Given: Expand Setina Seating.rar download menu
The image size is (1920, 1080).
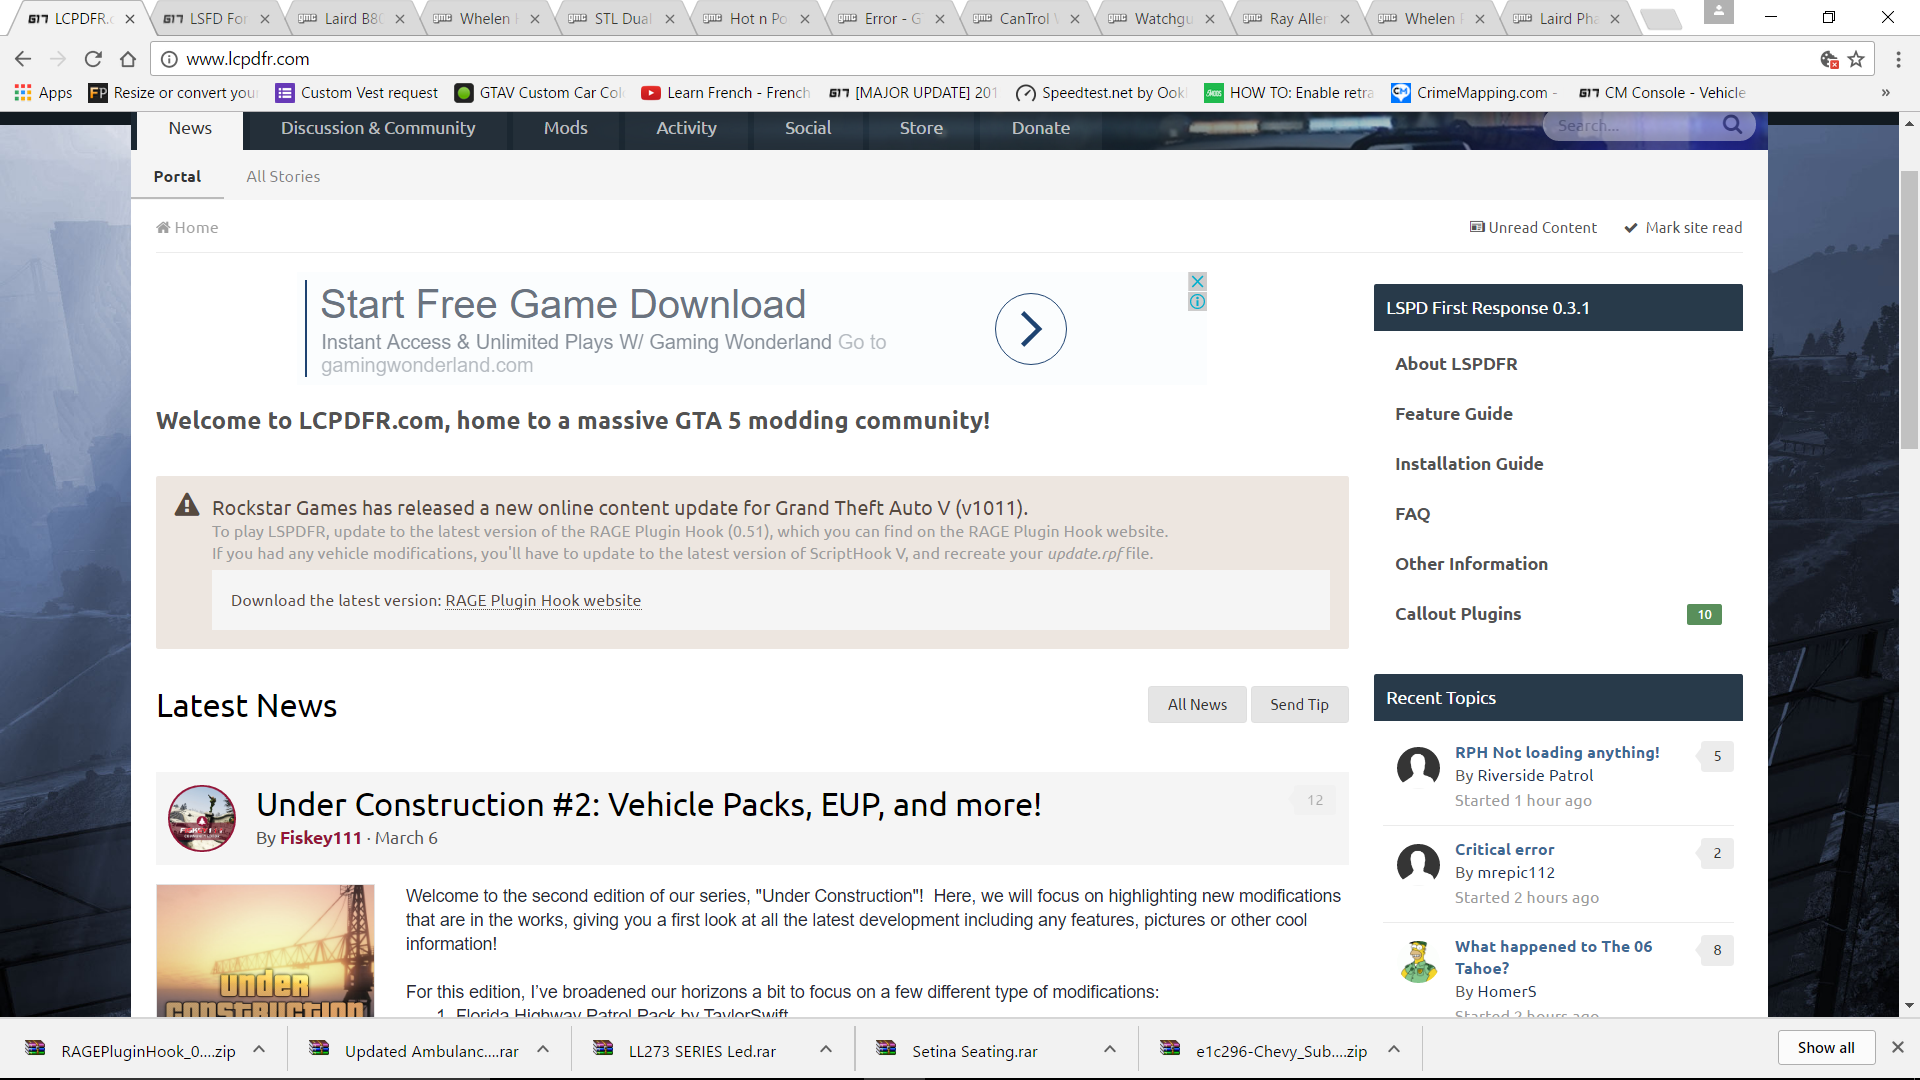Looking at the screenshot, I should [x=1110, y=1049].
